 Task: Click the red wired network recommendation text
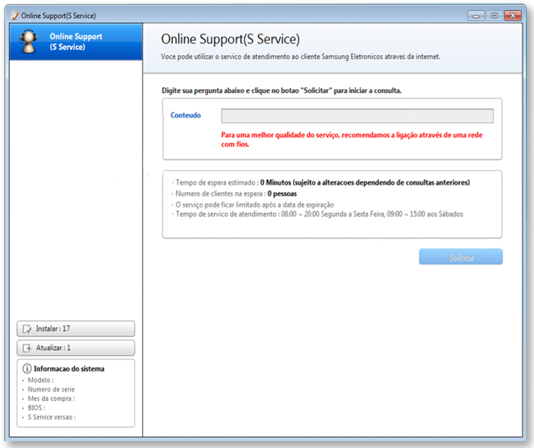click(x=352, y=139)
